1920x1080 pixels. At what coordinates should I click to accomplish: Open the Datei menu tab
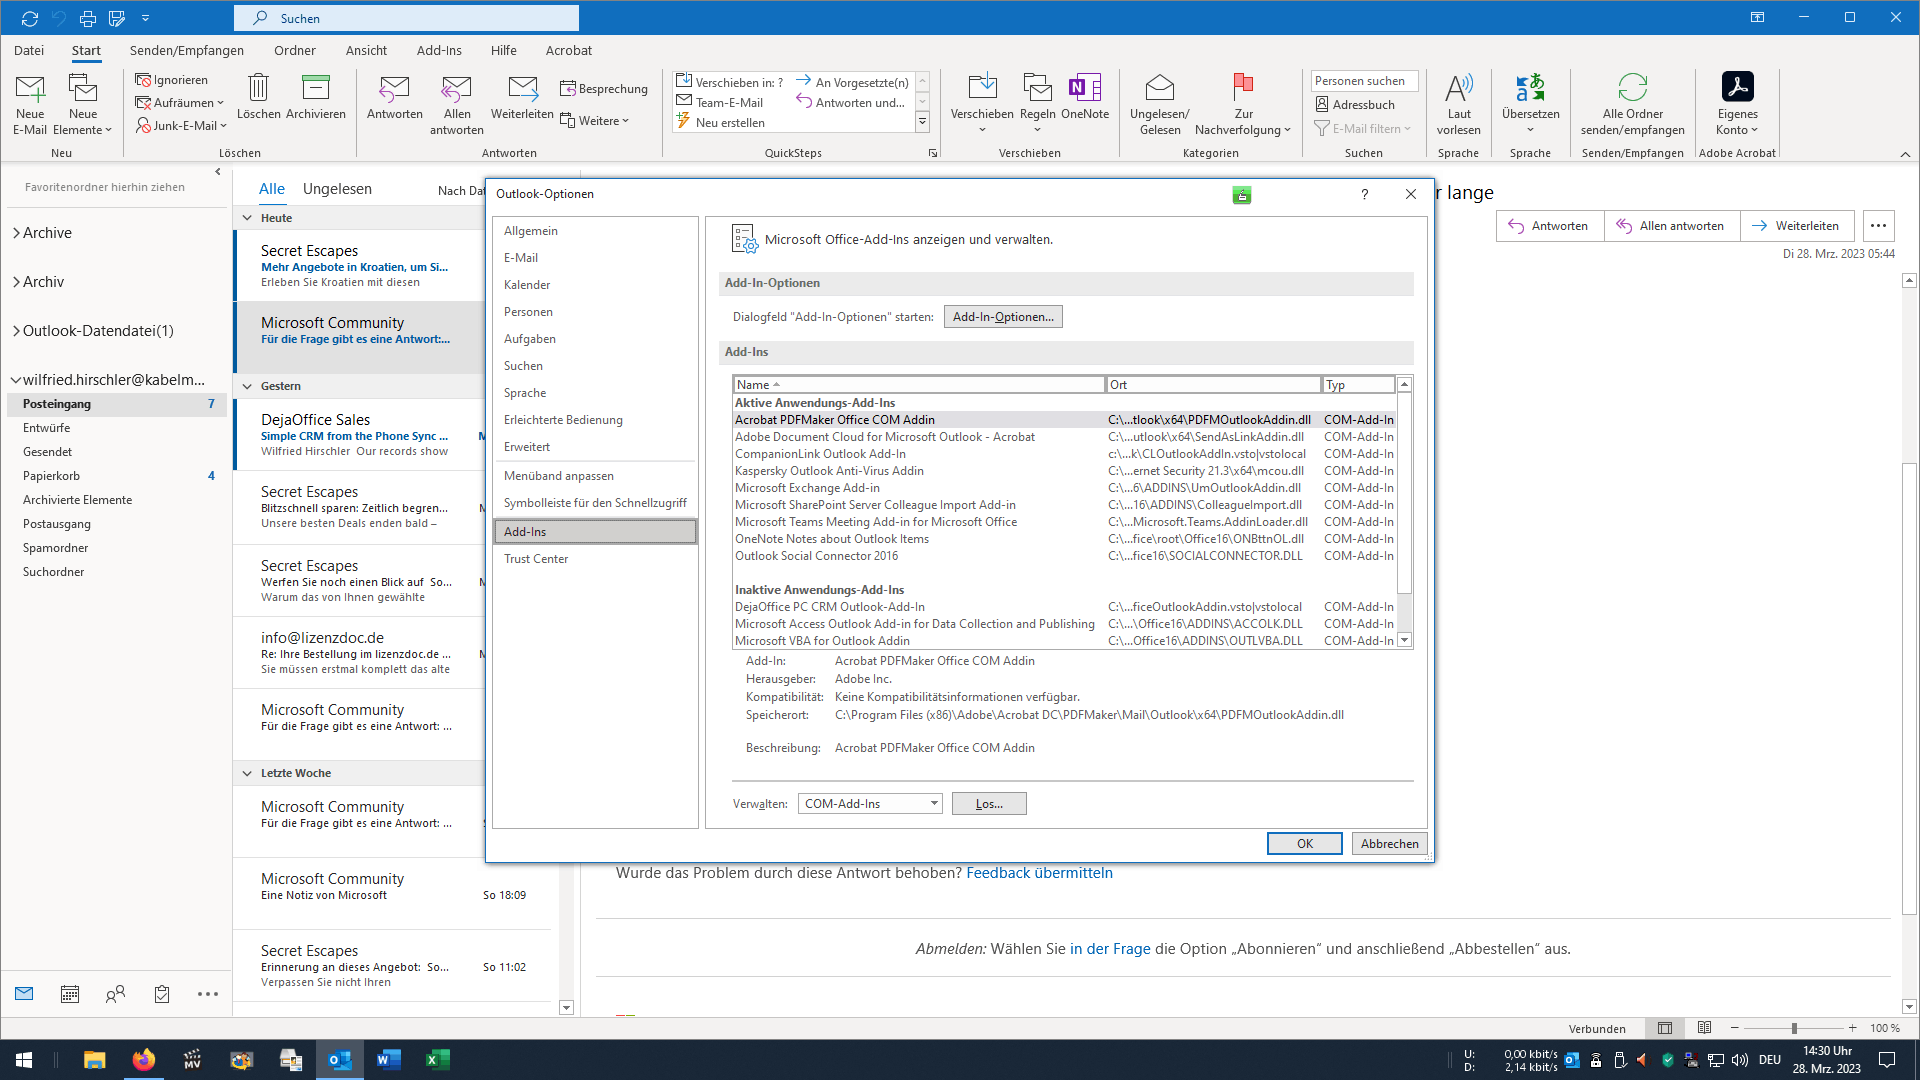point(29,50)
